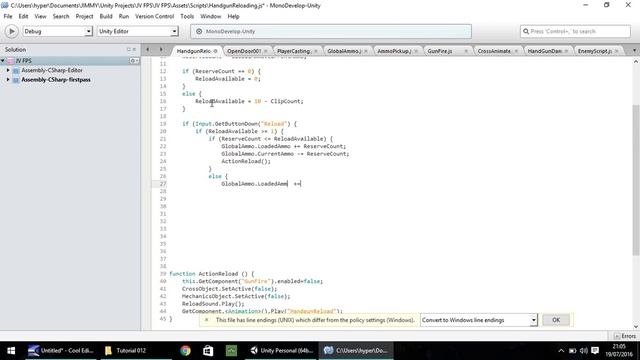The image size is (640, 360).
Task: Open the File menu
Action: [x=8, y=16]
